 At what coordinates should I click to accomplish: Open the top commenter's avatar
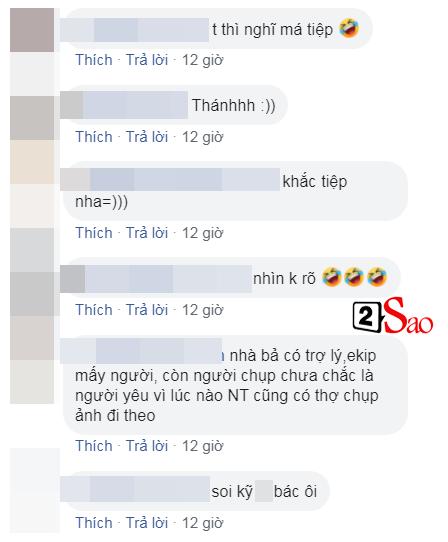(x=32, y=30)
